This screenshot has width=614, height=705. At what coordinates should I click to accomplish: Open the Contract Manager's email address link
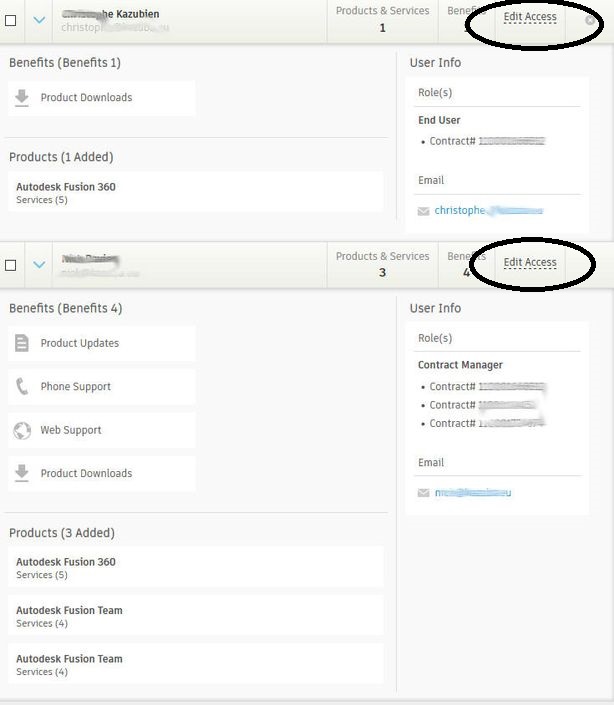click(x=473, y=493)
